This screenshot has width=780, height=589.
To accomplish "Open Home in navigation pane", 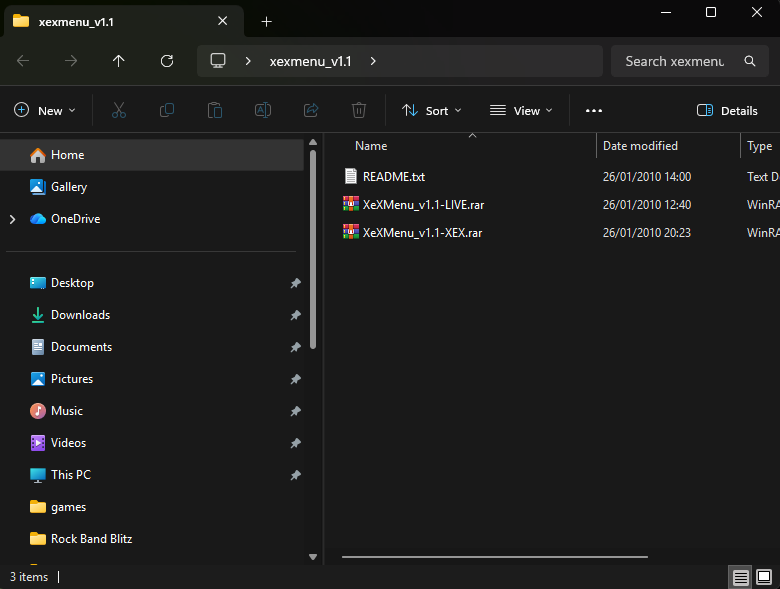I will click(x=152, y=155).
